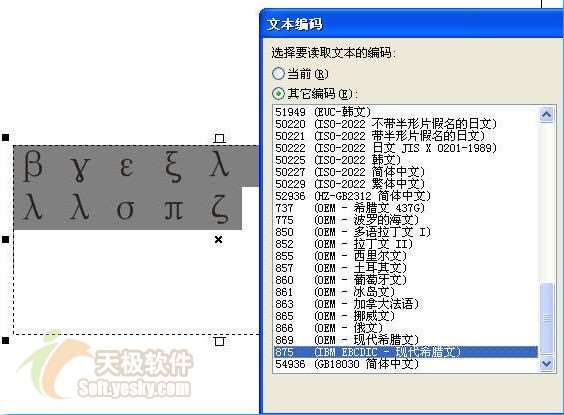Viewport: 564px width, 415px height.
Task: Choose encoding 737 (OEM - 希腊文 437G)
Action: point(405,208)
